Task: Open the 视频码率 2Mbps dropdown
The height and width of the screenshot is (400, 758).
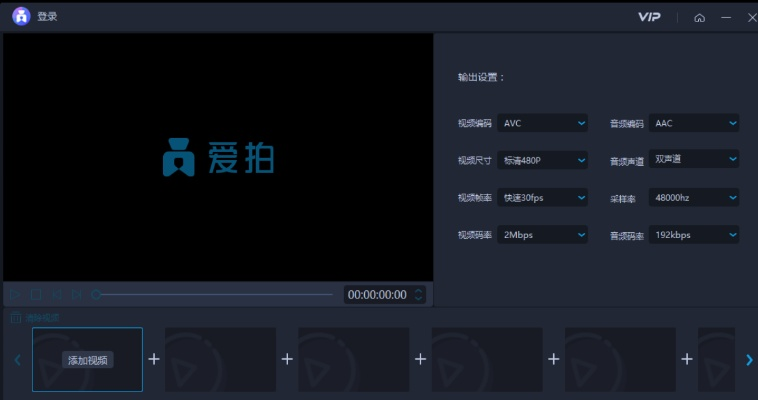Action: click(542, 235)
